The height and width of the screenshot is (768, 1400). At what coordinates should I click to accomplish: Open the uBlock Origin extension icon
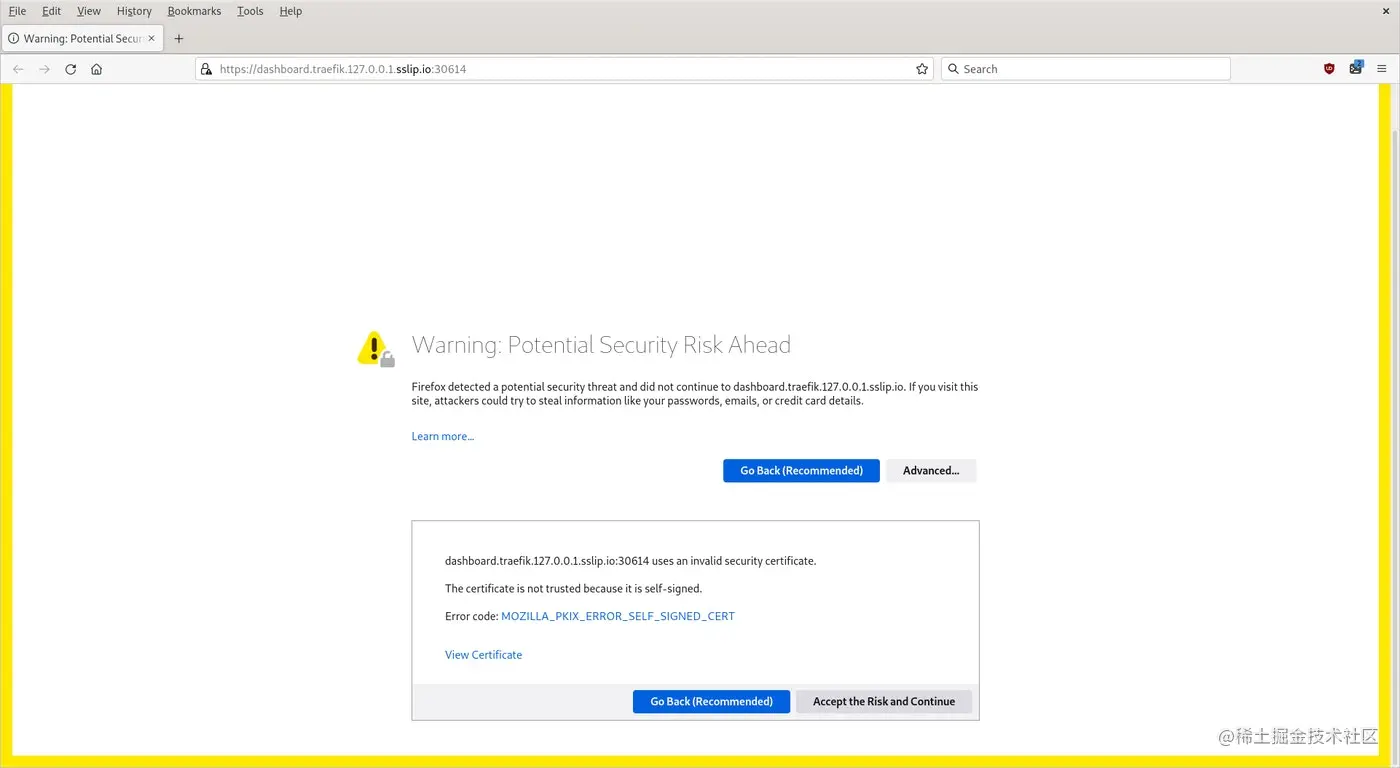tap(1329, 69)
